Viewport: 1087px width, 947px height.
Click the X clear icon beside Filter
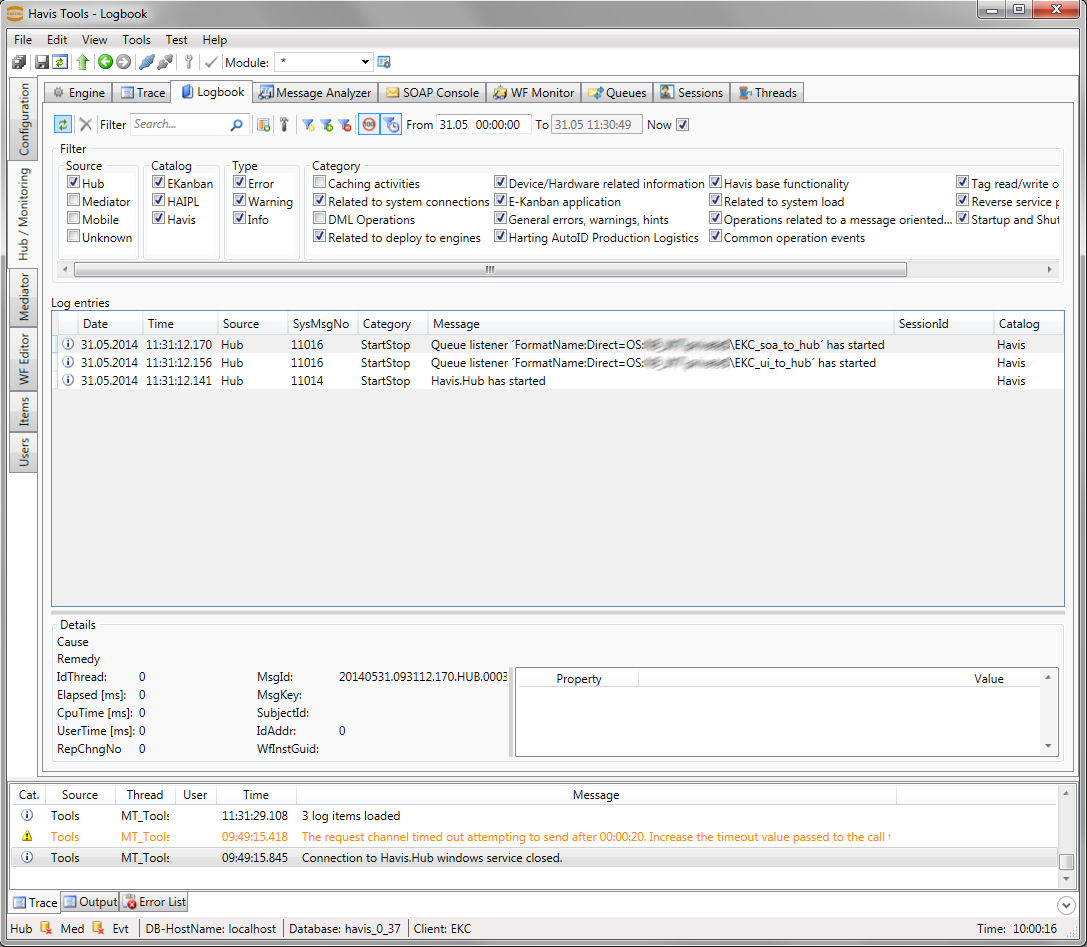(86, 125)
